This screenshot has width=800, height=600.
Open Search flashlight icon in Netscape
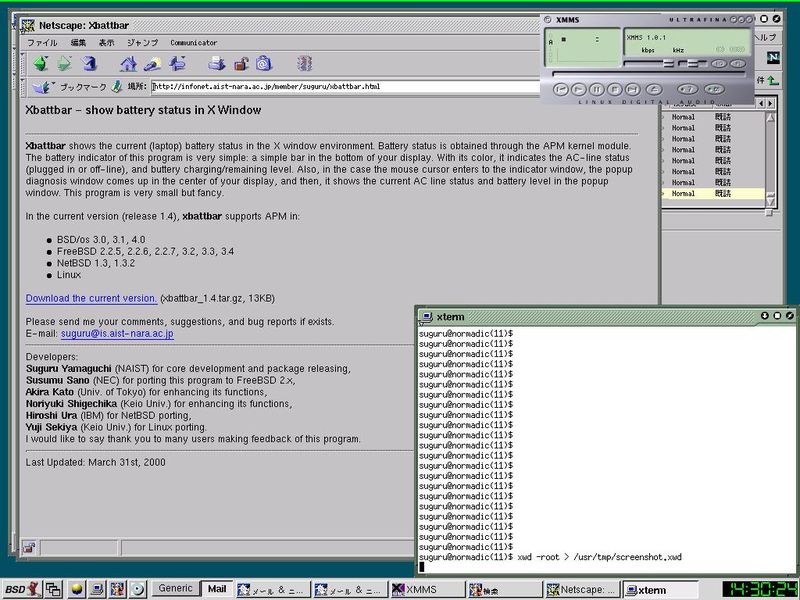click(153, 64)
